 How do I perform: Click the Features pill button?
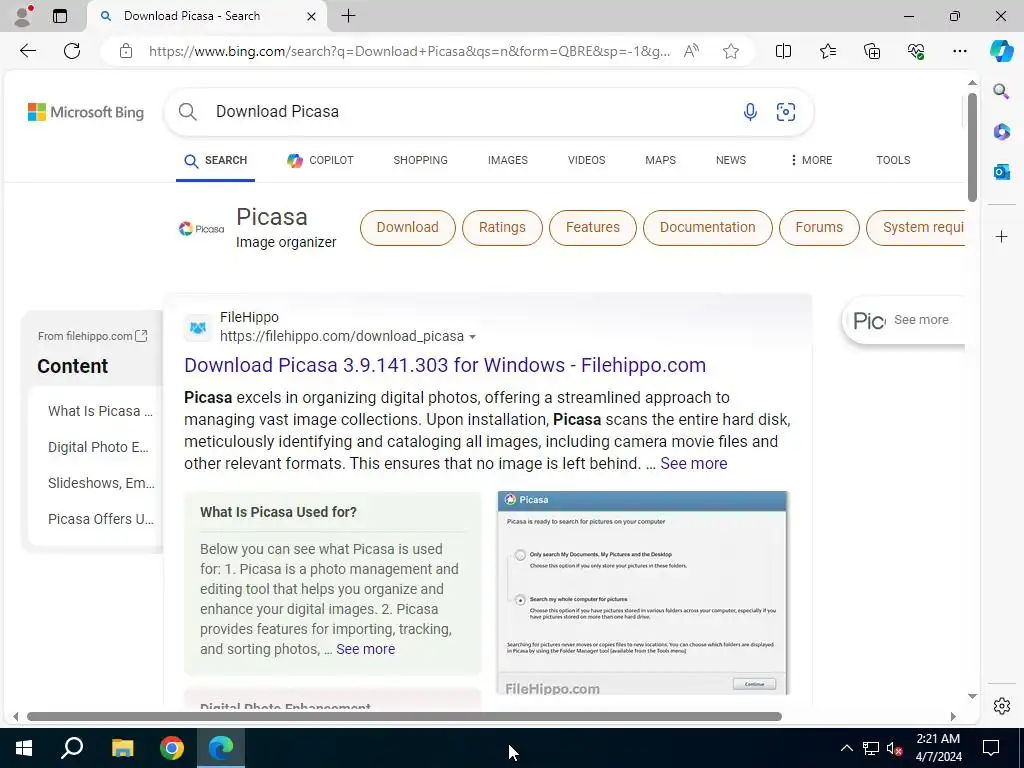tap(592, 227)
